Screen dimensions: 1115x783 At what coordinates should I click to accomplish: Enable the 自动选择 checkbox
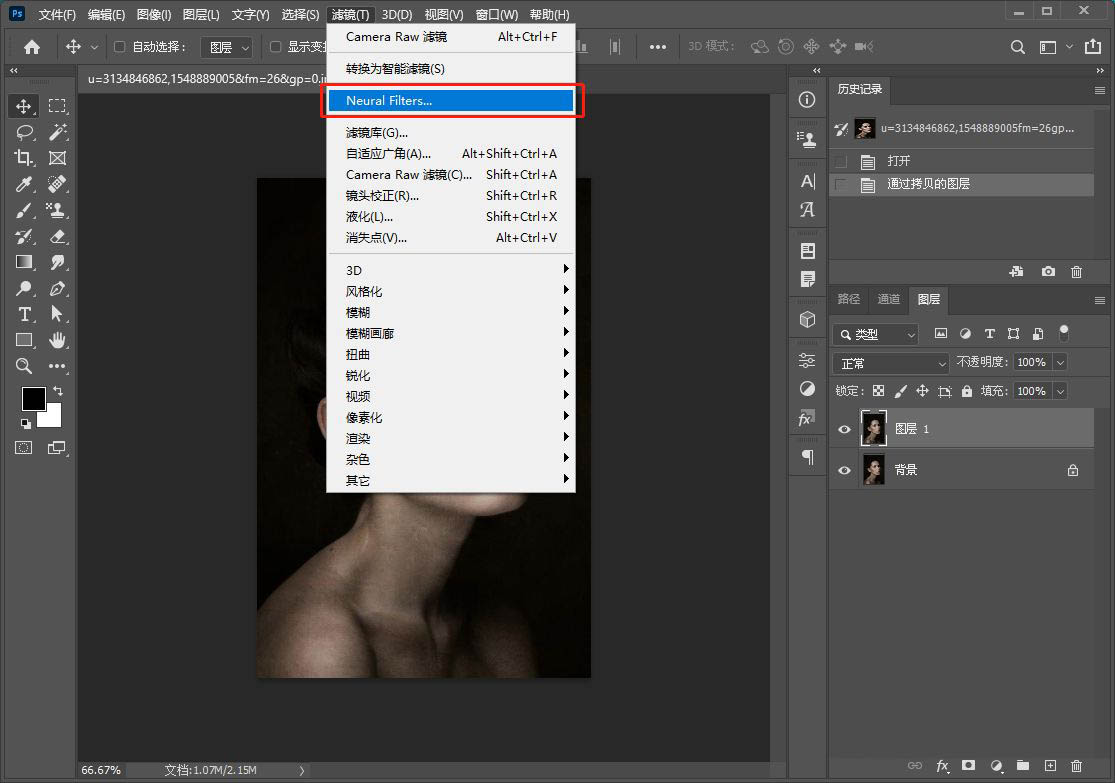point(120,47)
